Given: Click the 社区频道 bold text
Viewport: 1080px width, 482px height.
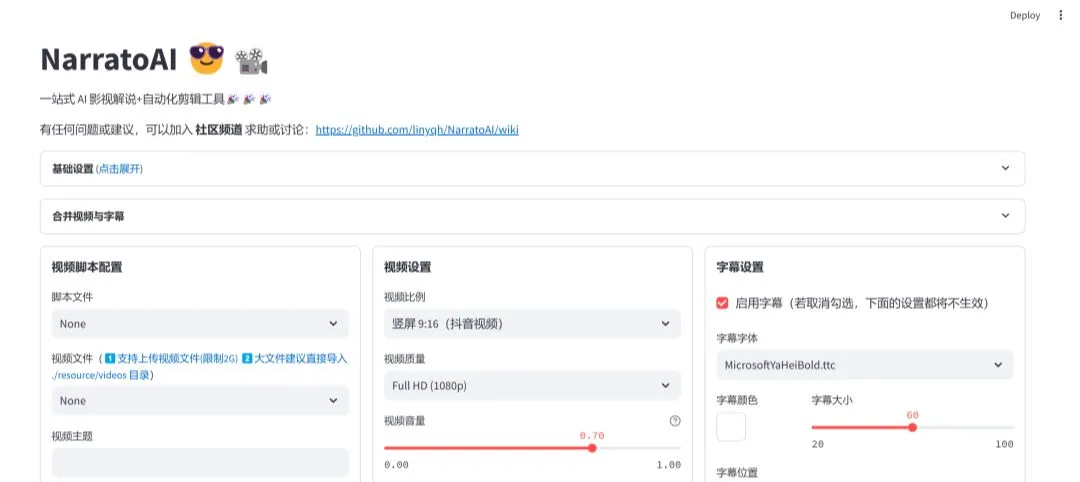Looking at the screenshot, I should pos(219,129).
